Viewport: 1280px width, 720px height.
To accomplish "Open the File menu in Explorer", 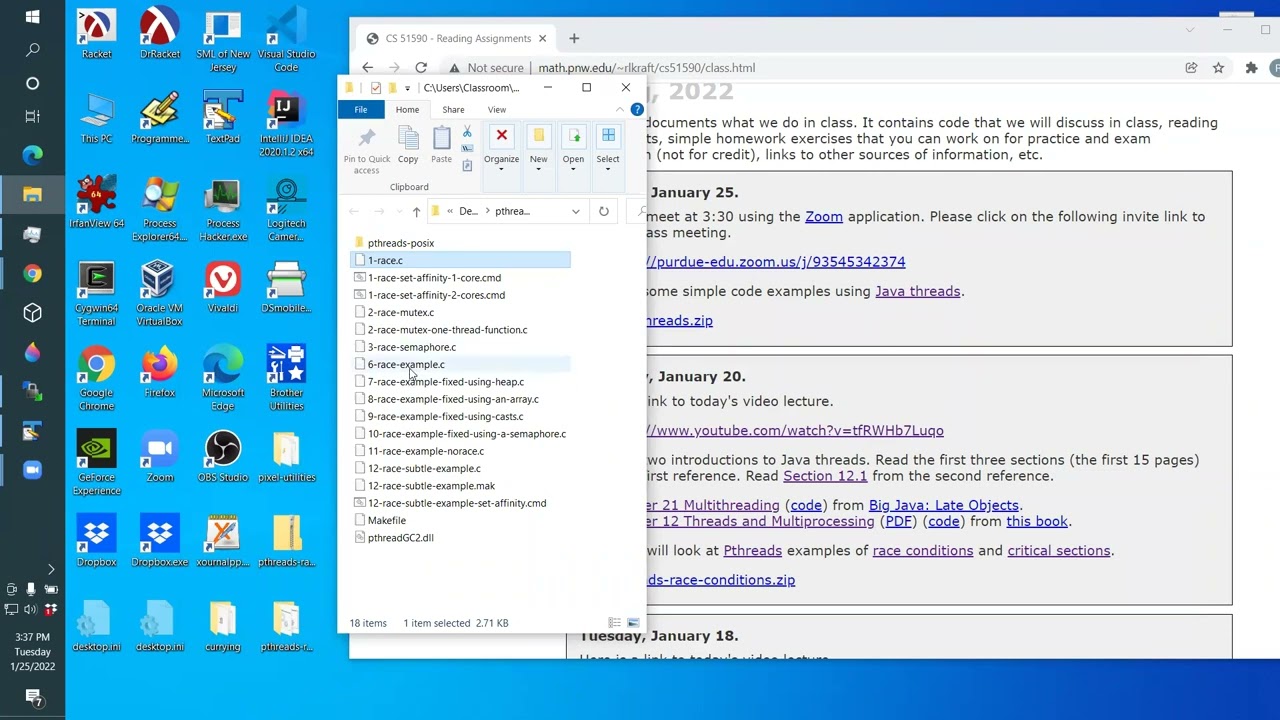I will point(360,110).
